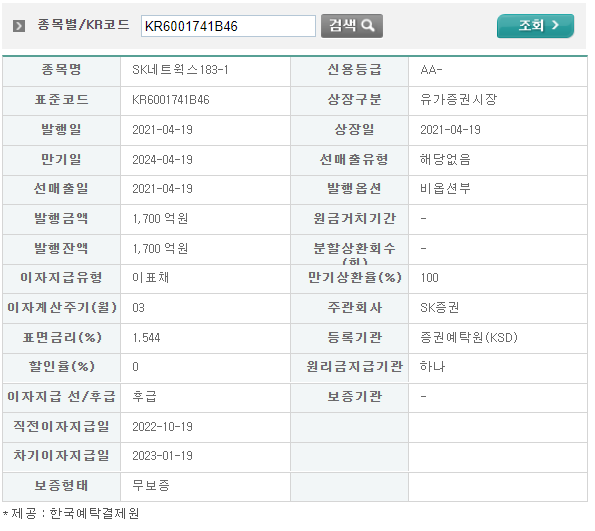Click the 검색 search button
595x531 pixels.
[x=351, y=26]
